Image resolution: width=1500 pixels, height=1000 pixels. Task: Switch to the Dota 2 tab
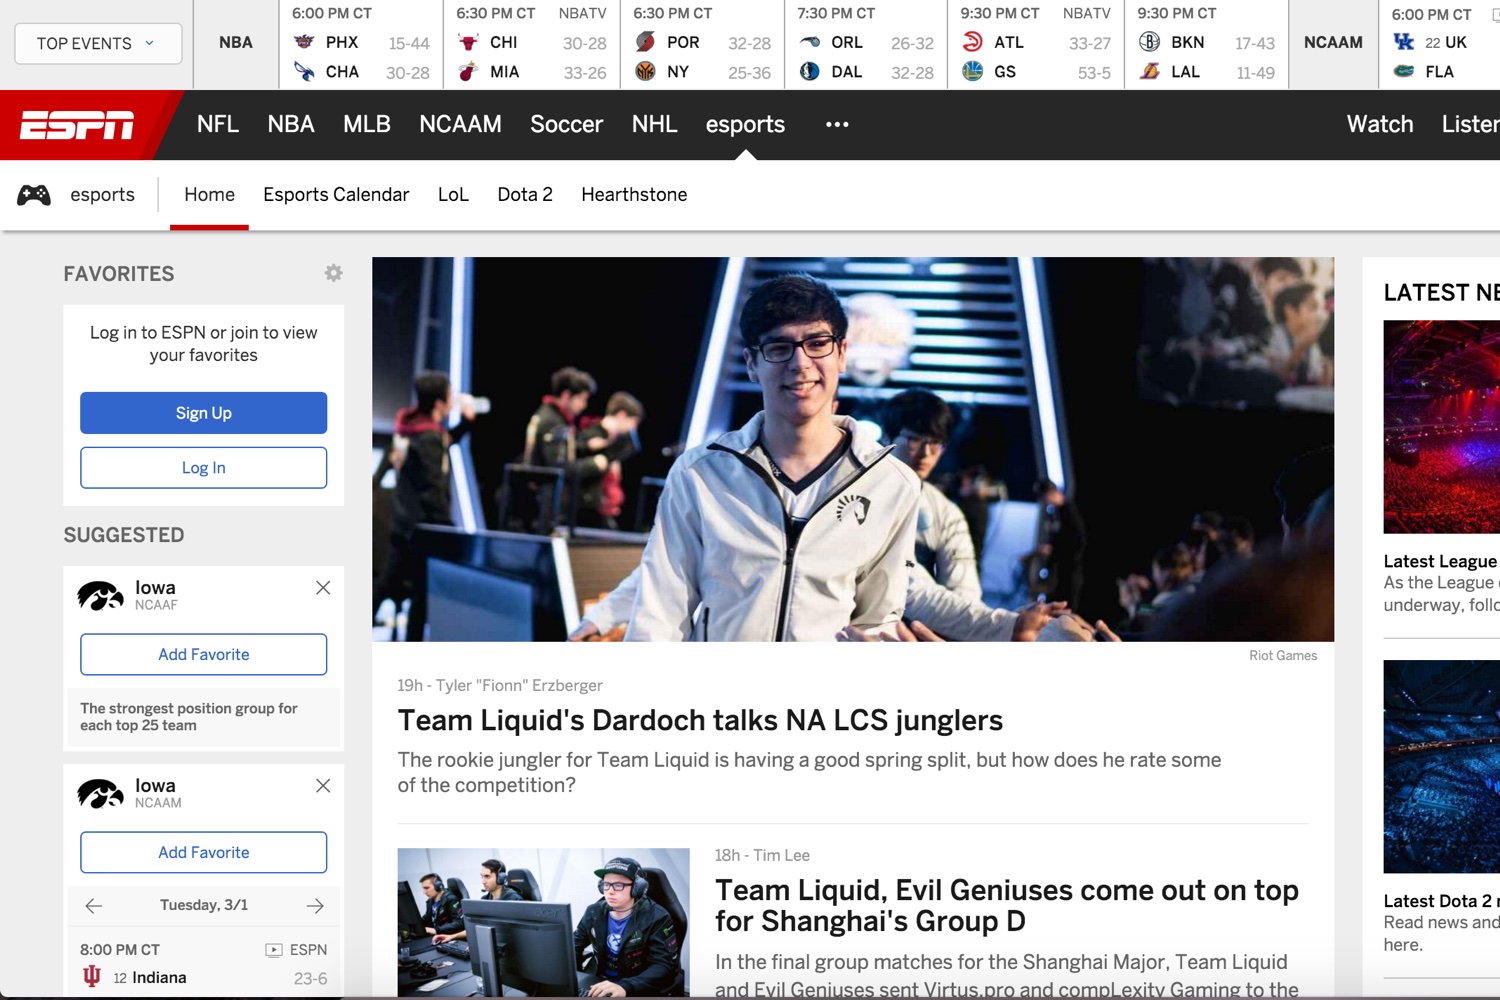tap(525, 195)
